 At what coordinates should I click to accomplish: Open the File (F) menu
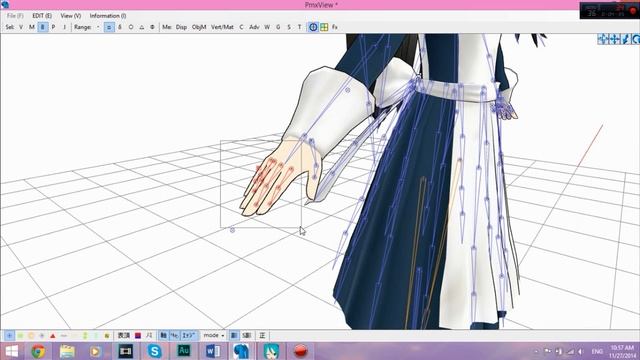(15, 16)
